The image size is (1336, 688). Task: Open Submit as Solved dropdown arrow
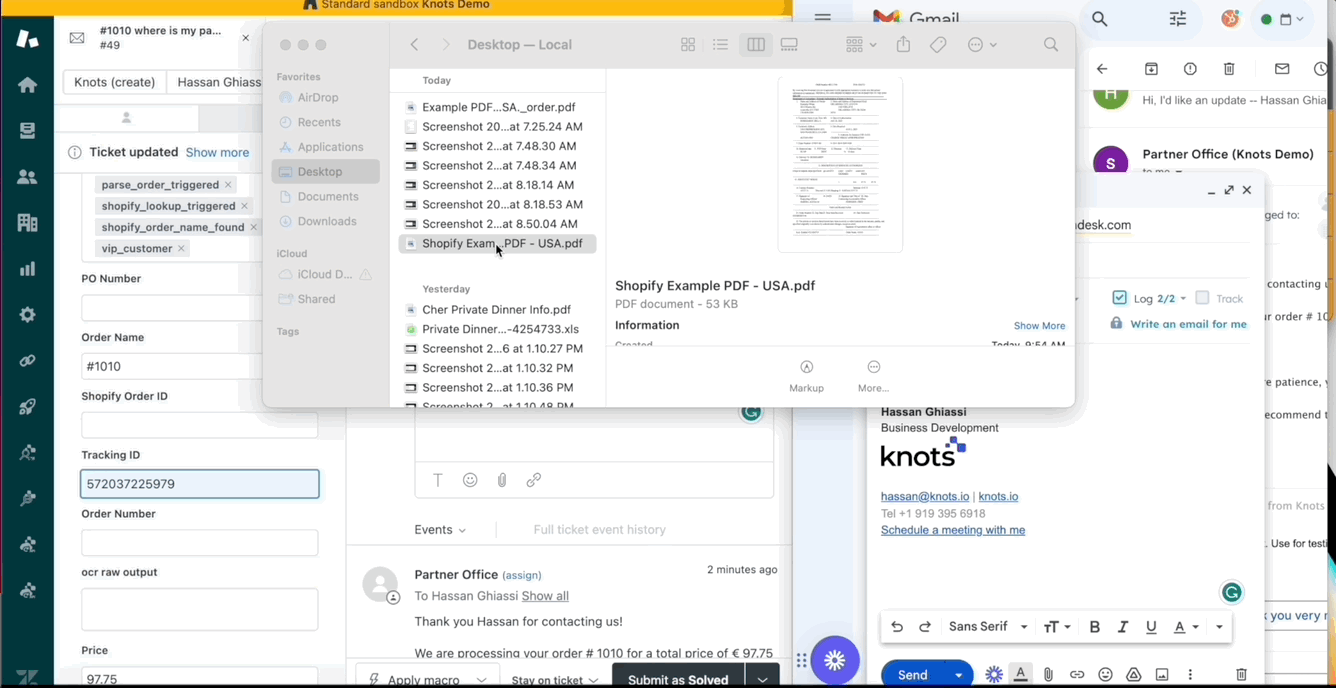pyautogui.click(x=762, y=679)
